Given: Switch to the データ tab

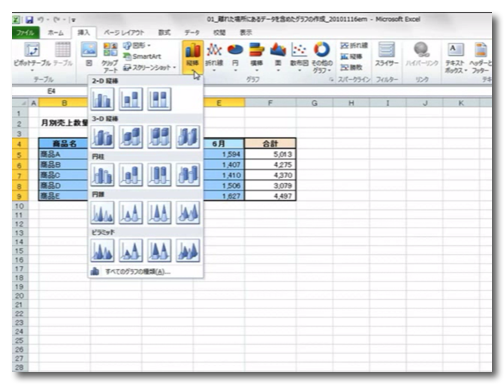Looking at the screenshot, I should tap(192, 33).
